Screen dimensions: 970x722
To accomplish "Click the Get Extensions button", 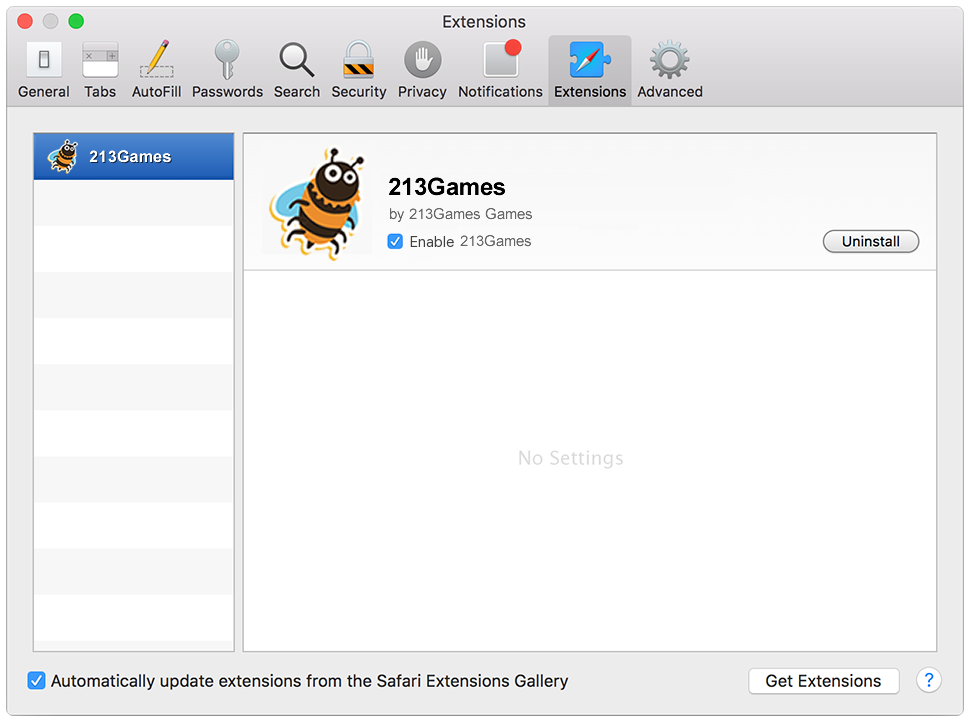I will (x=823, y=681).
